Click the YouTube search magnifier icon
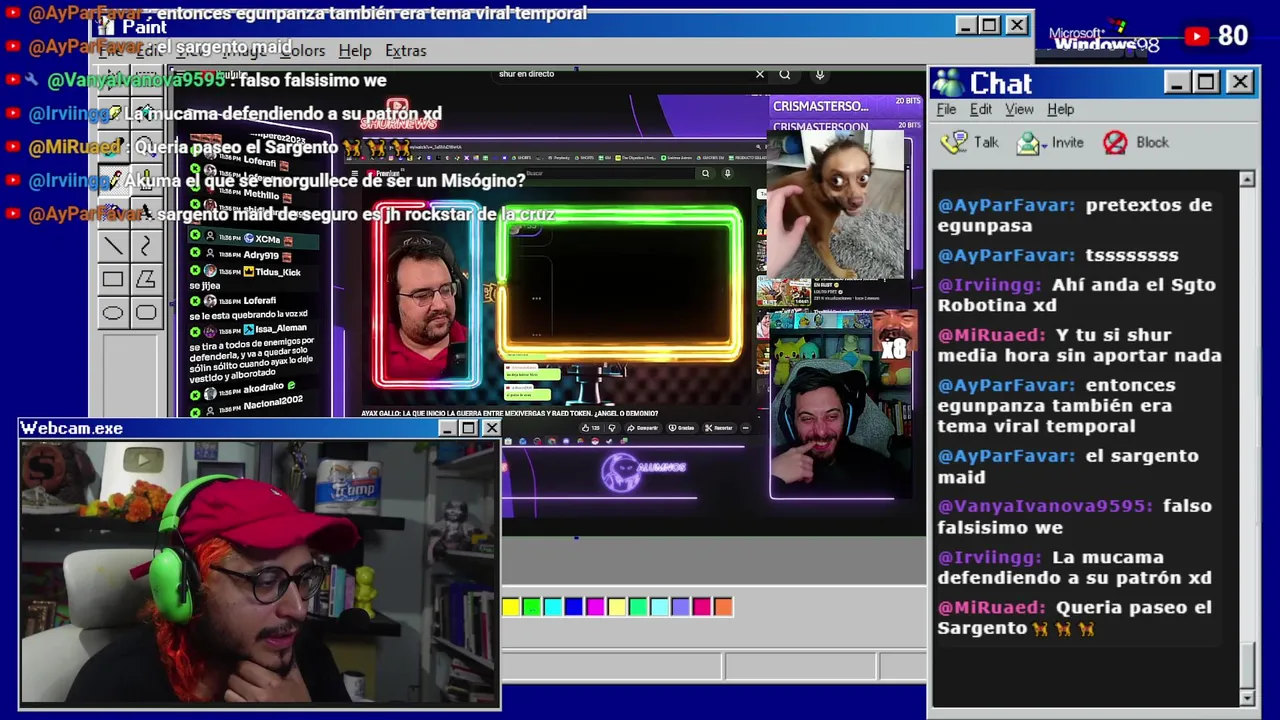 pos(785,74)
